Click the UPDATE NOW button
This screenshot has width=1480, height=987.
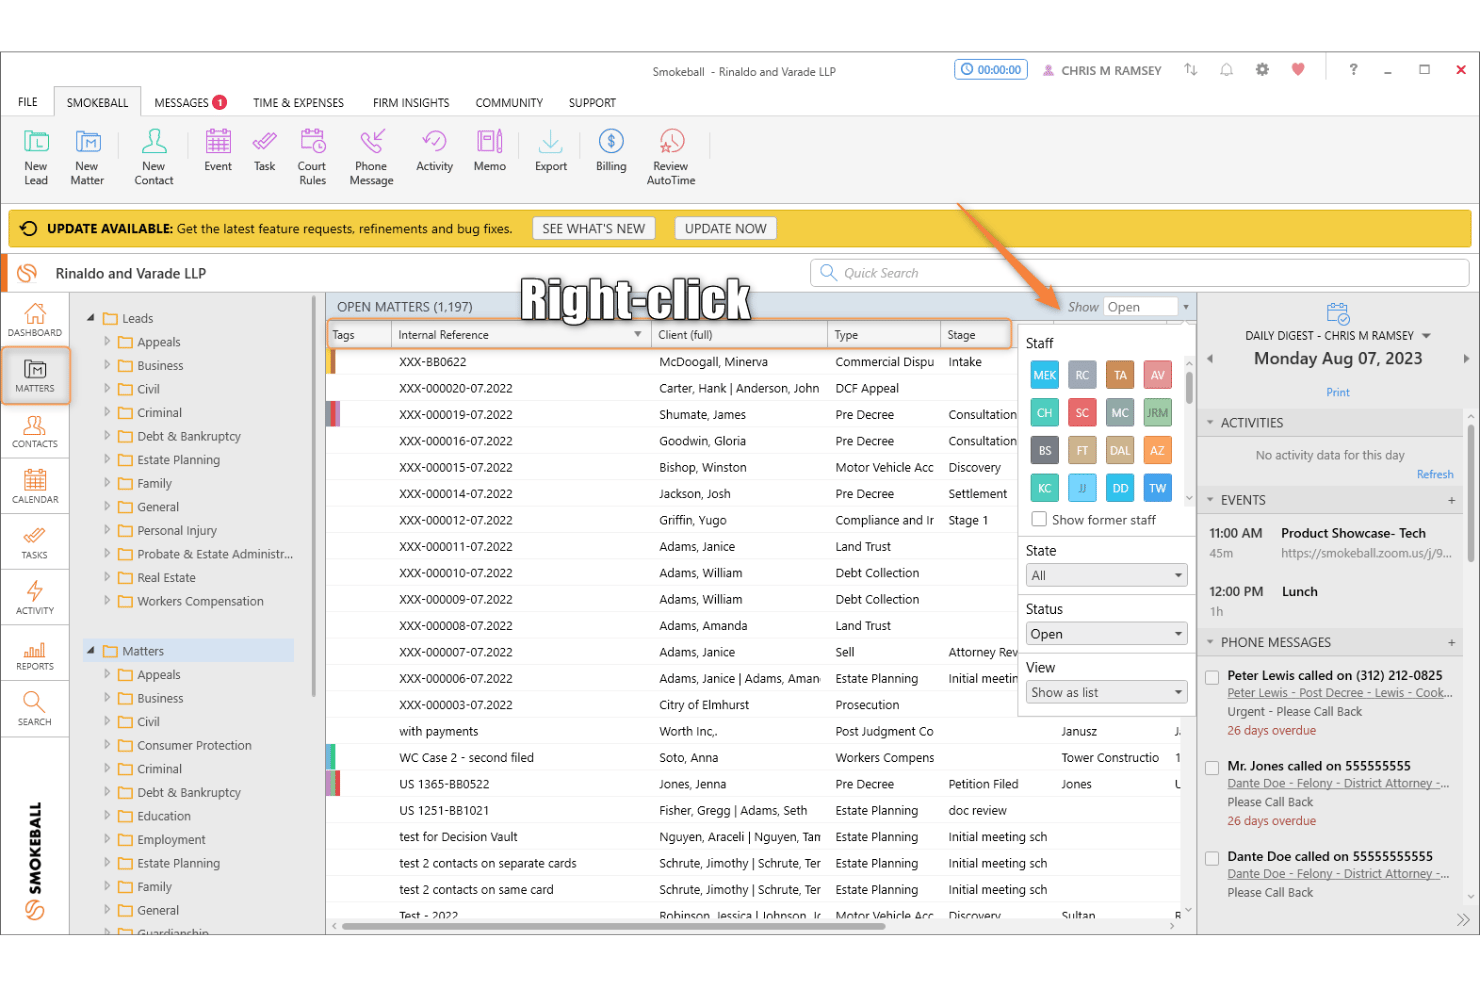[x=726, y=228]
